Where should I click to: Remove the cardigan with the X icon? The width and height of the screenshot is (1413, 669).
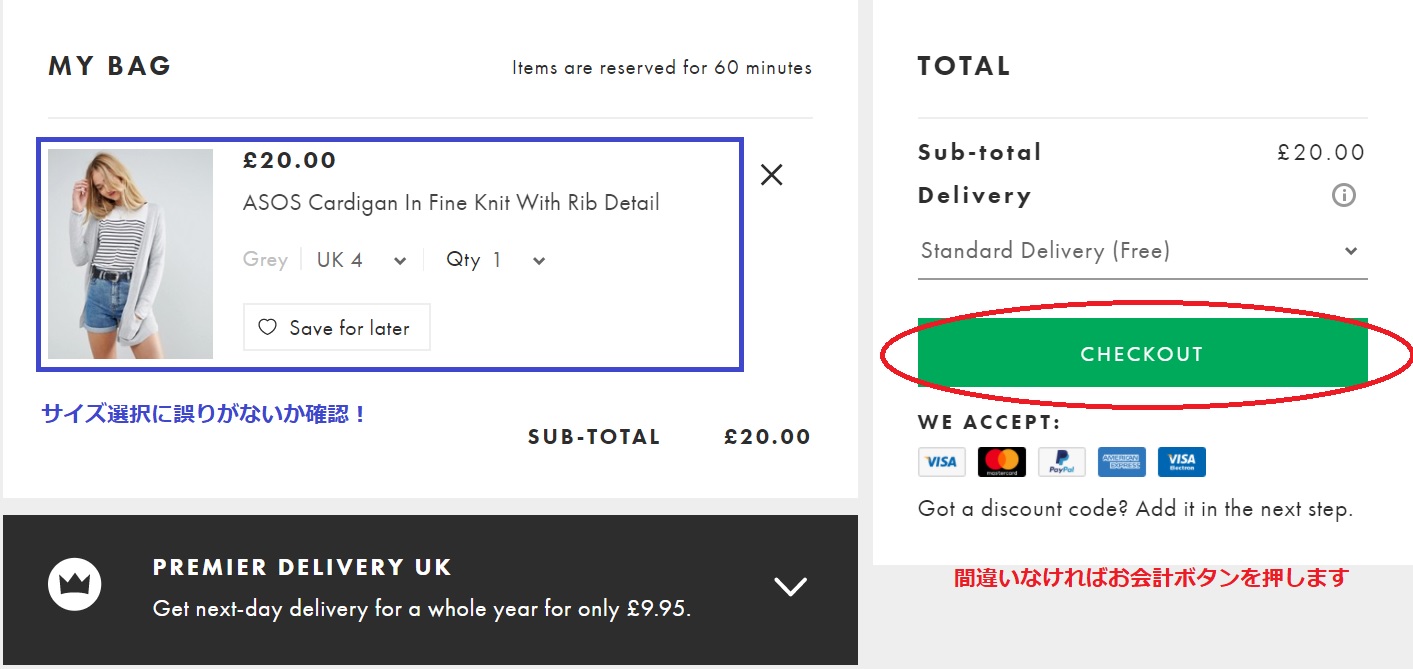pos(771,175)
